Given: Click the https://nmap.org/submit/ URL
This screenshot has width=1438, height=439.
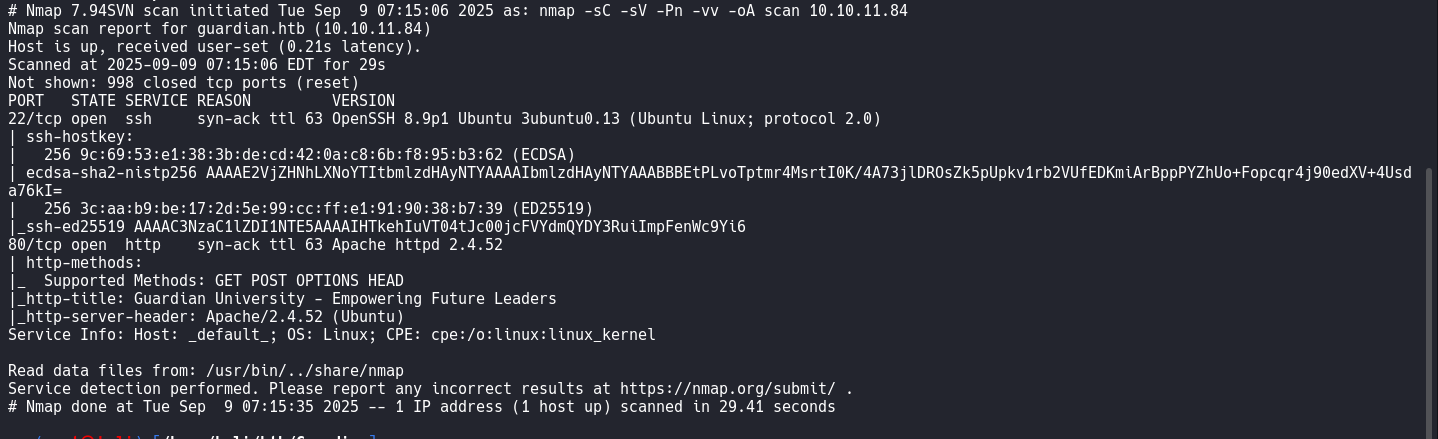Looking at the screenshot, I should pos(727,389).
